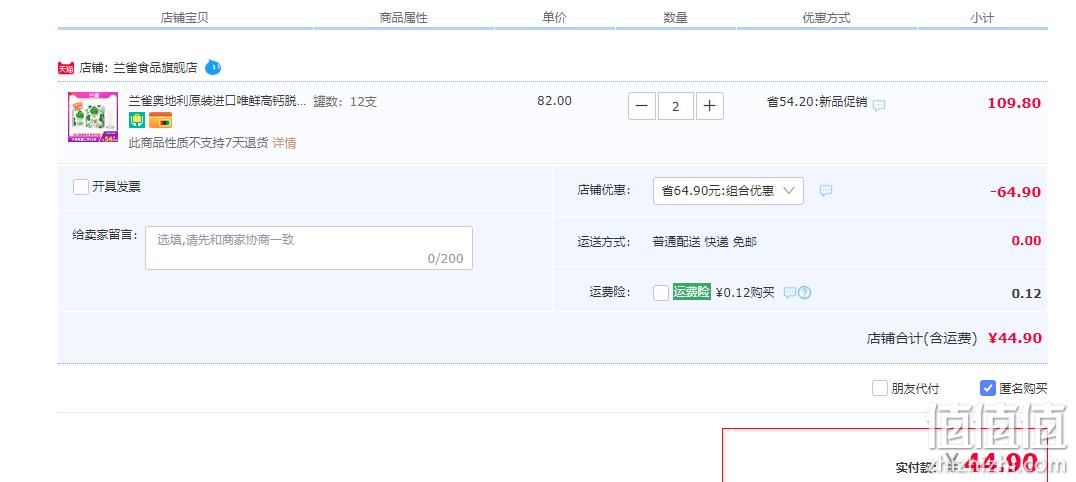This screenshot has width=1076, height=482.
Task: Click the subtotal 109.80
Action: 1014,104
